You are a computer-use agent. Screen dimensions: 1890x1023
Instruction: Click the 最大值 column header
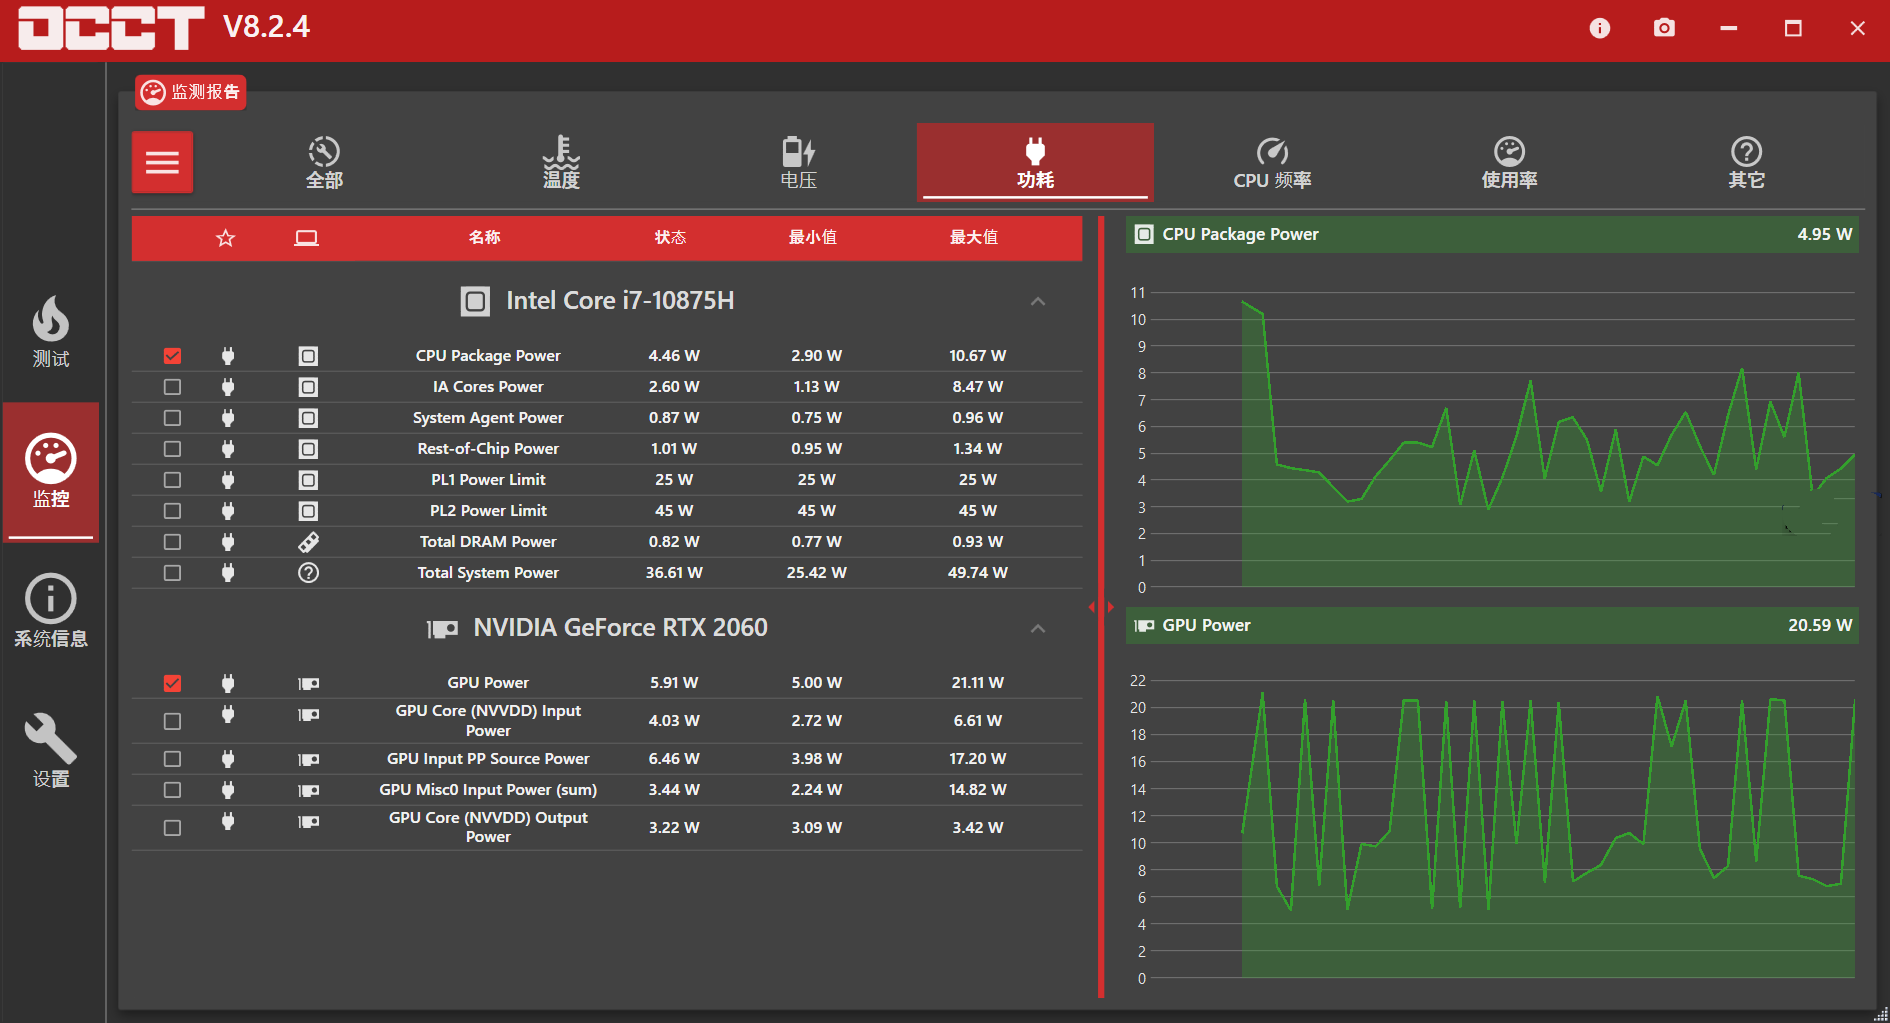pos(973,238)
